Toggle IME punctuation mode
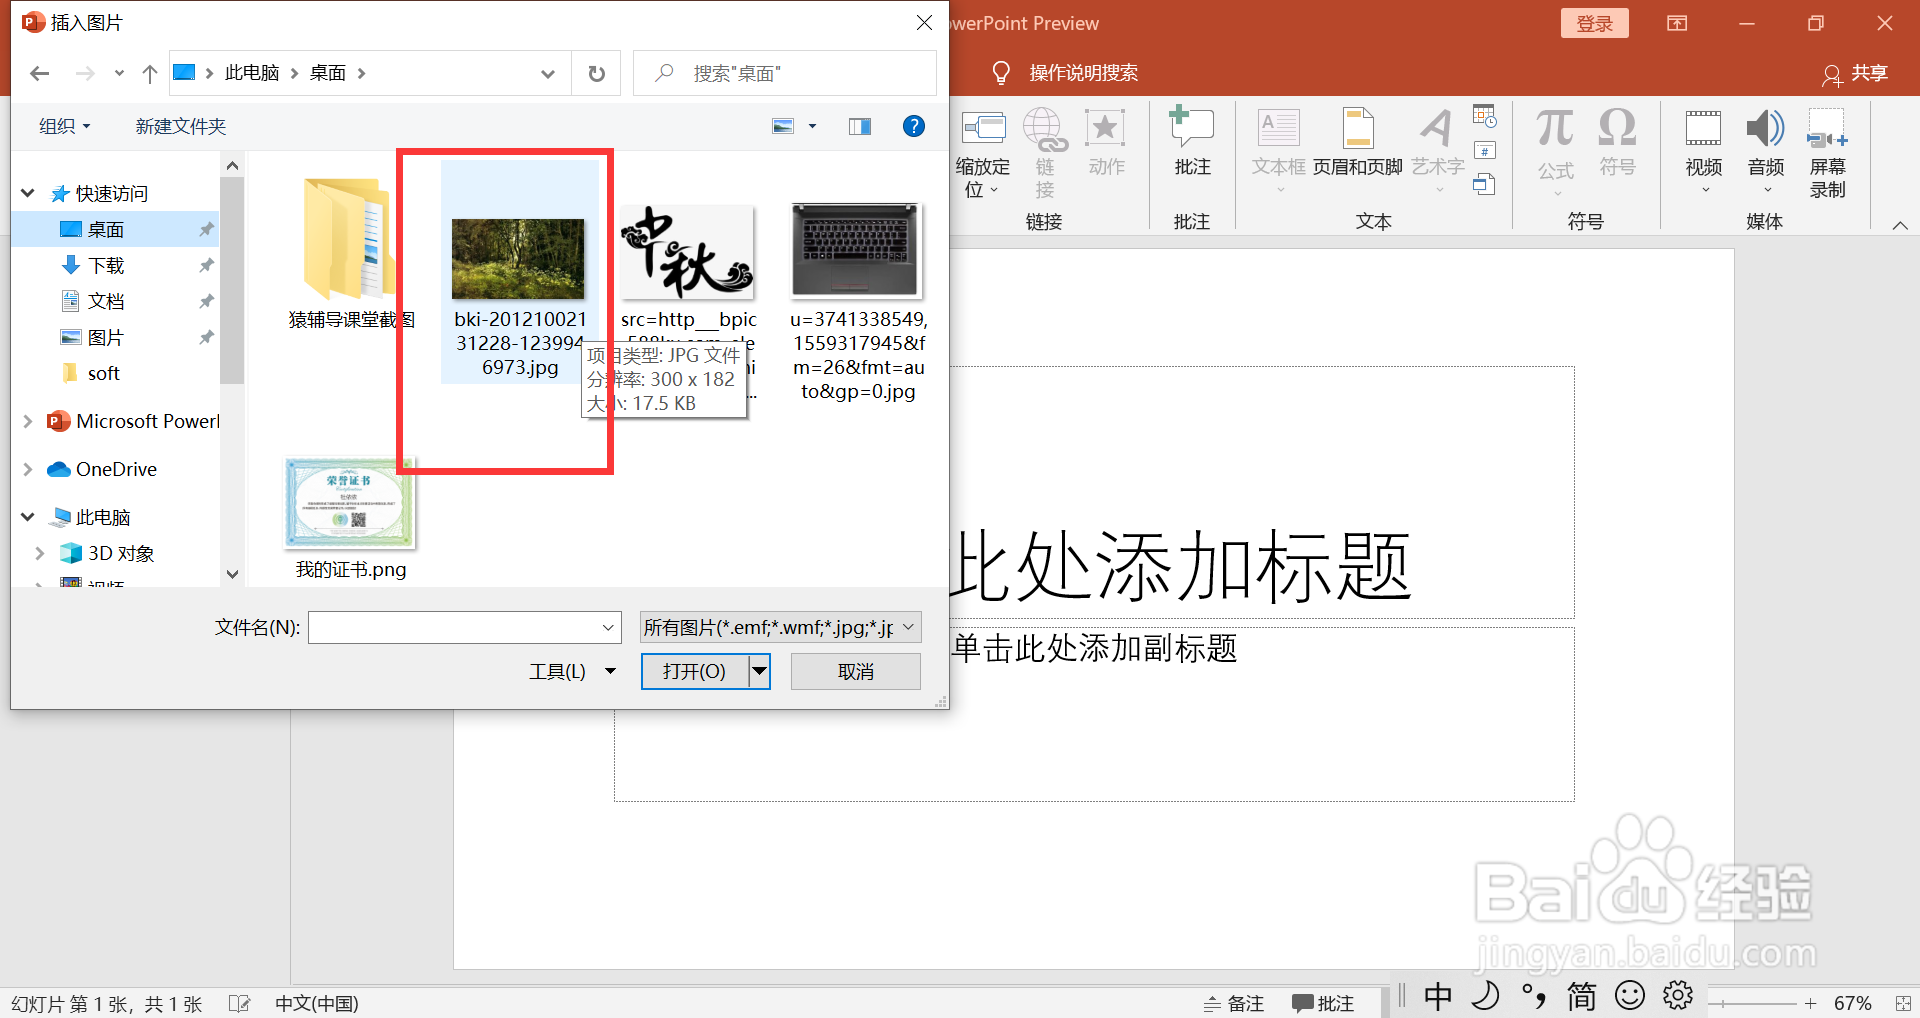The image size is (1920, 1018). pos(1533,996)
